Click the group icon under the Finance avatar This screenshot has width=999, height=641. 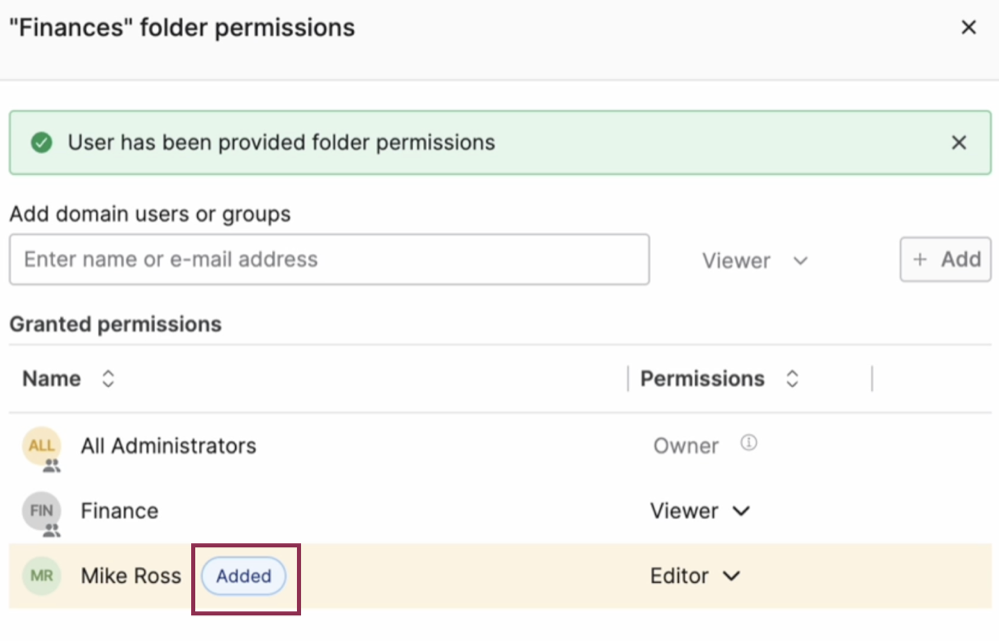click(x=52, y=527)
